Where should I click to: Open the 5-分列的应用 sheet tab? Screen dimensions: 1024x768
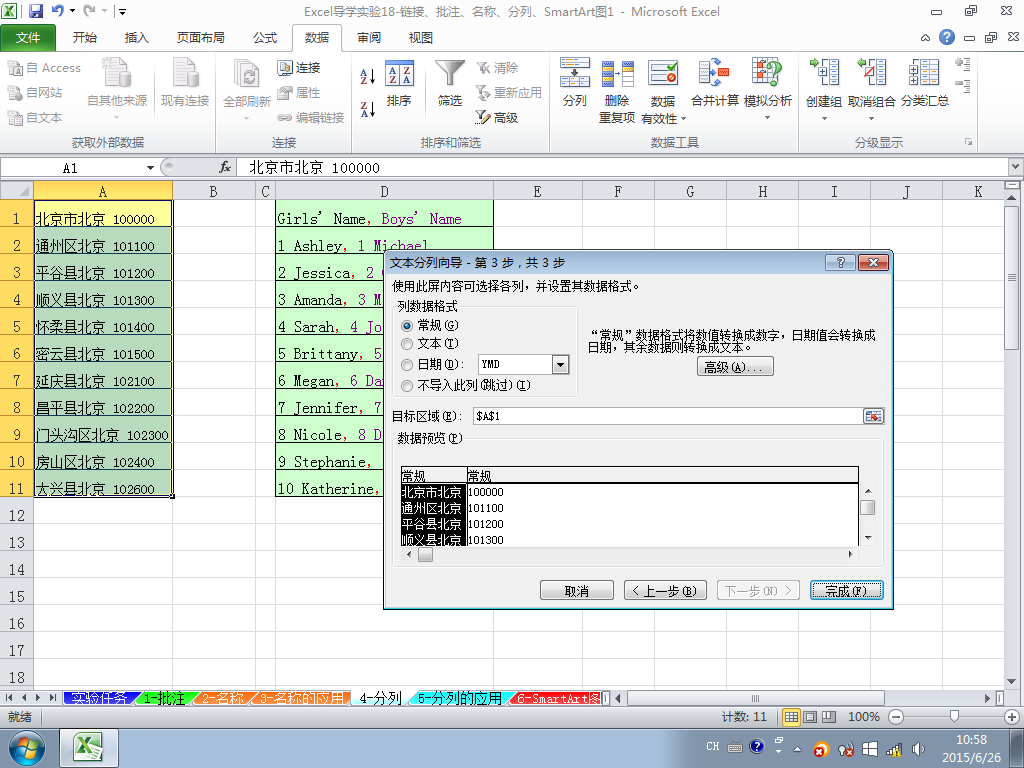459,698
